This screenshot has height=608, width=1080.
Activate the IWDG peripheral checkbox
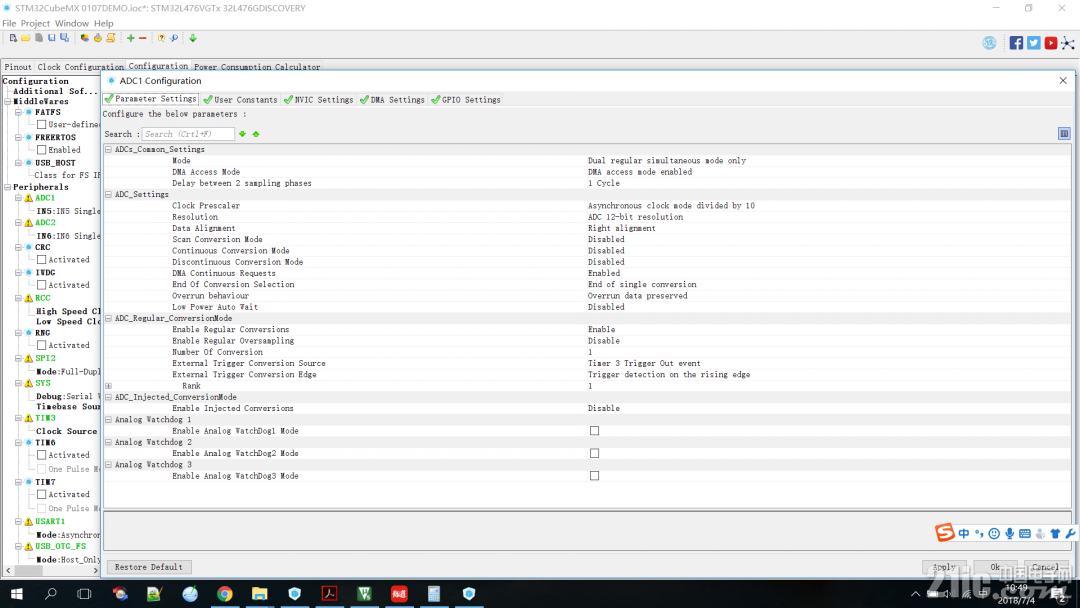click(41, 284)
